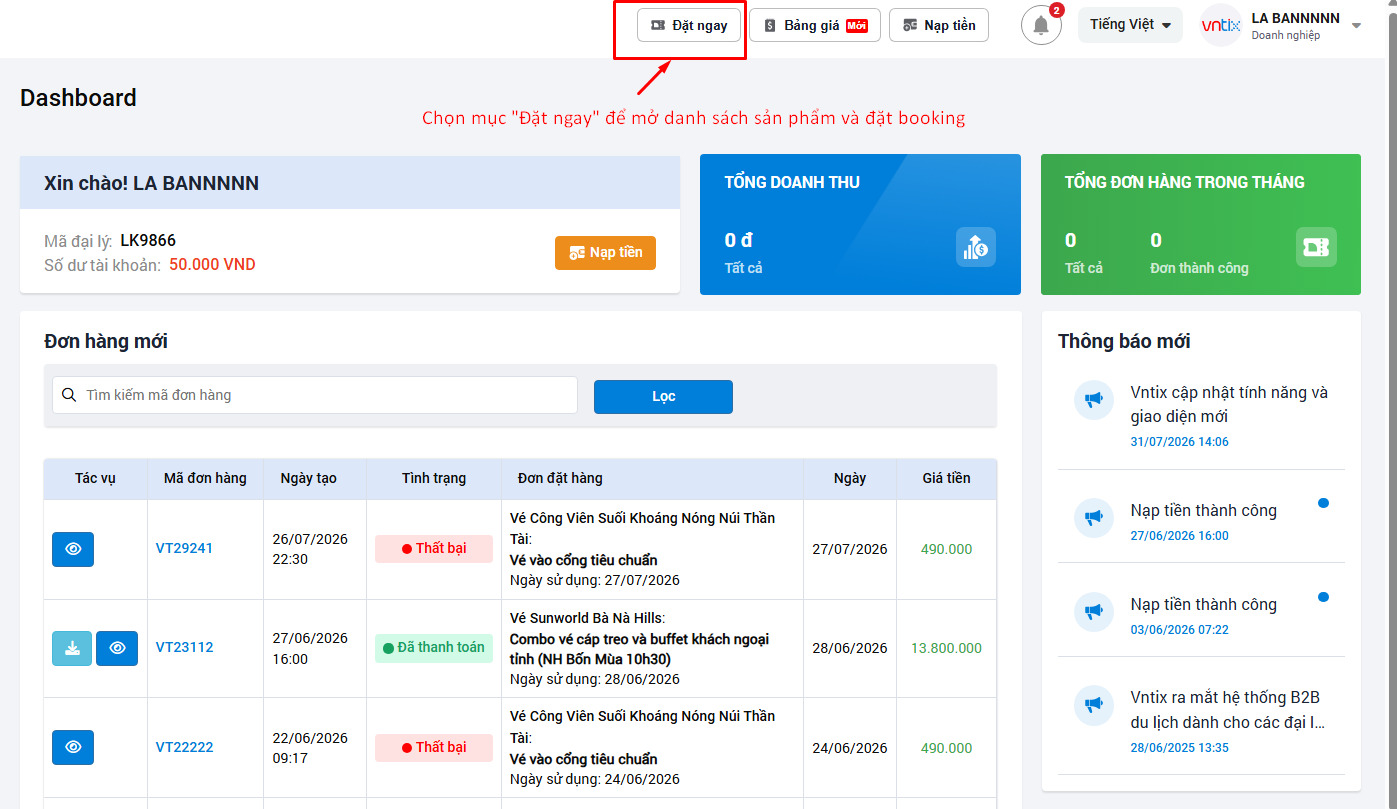Click megaphone icon for Vntix ra mắt notification

(x=1094, y=705)
